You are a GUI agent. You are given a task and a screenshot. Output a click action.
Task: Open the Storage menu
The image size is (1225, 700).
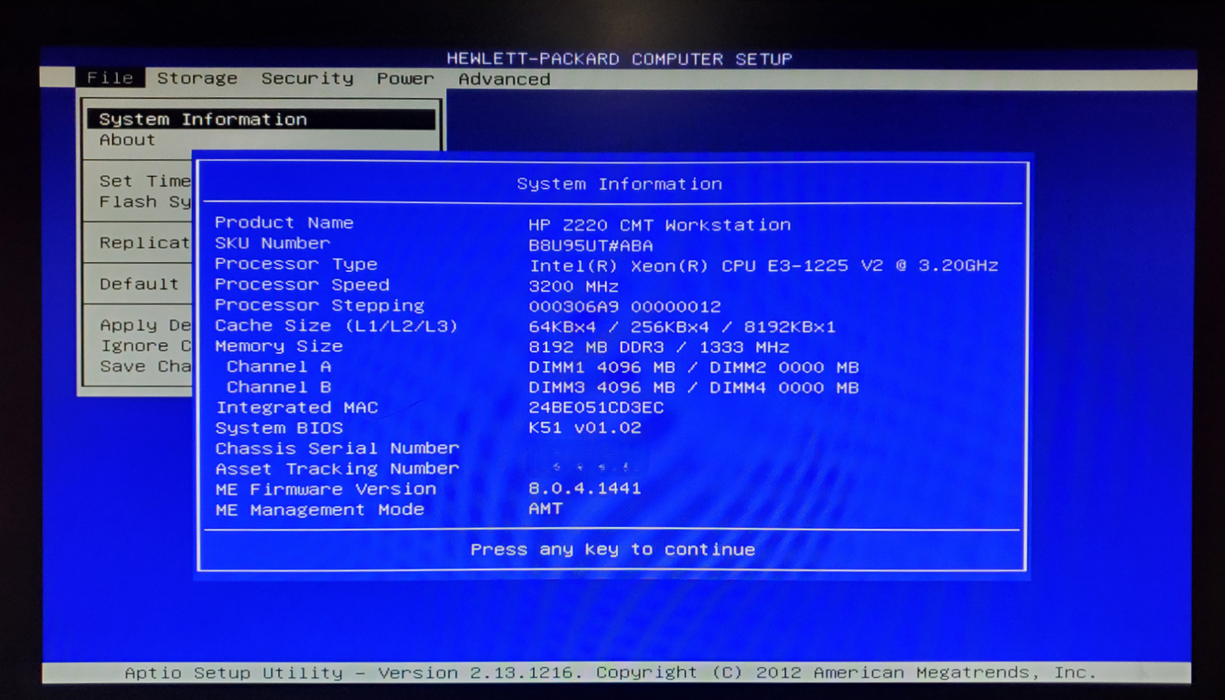click(197, 78)
